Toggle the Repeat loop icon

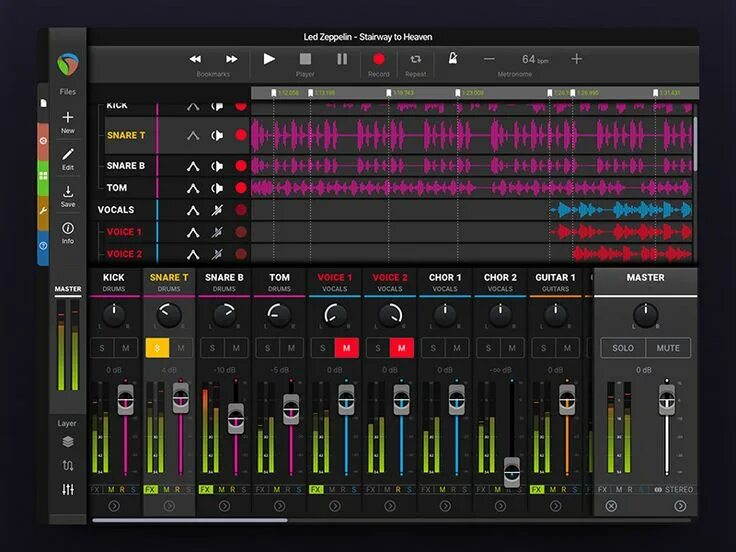(x=415, y=59)
